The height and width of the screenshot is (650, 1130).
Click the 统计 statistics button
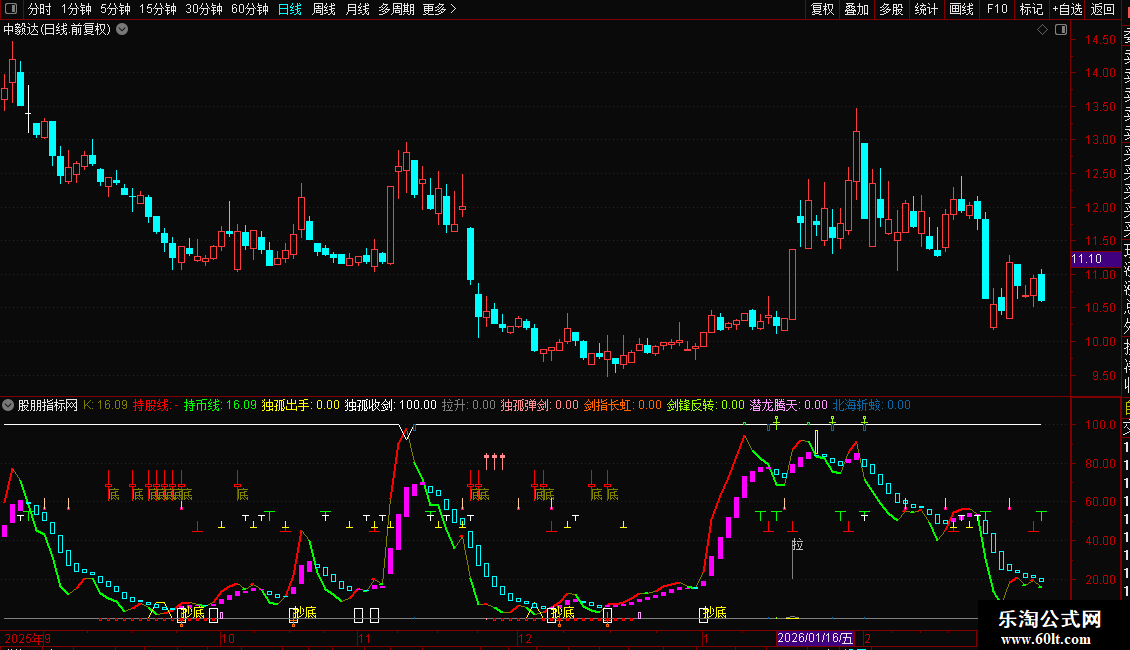[x=926, y=9]
